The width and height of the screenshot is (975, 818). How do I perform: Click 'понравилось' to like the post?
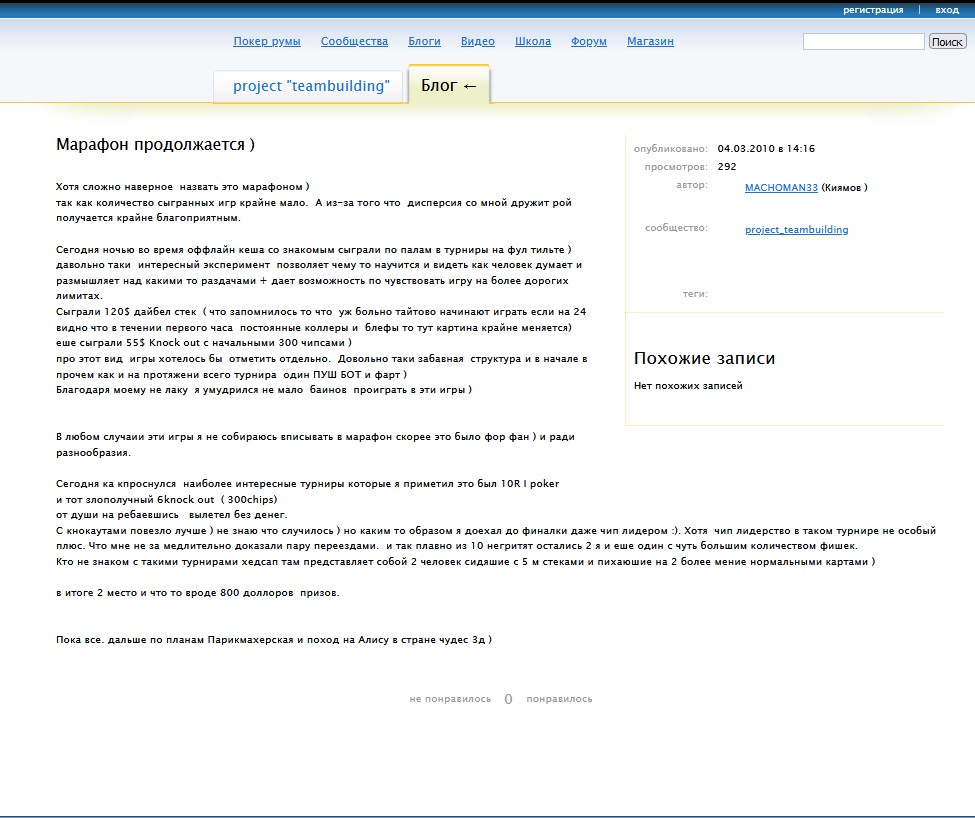pos(559,699)
